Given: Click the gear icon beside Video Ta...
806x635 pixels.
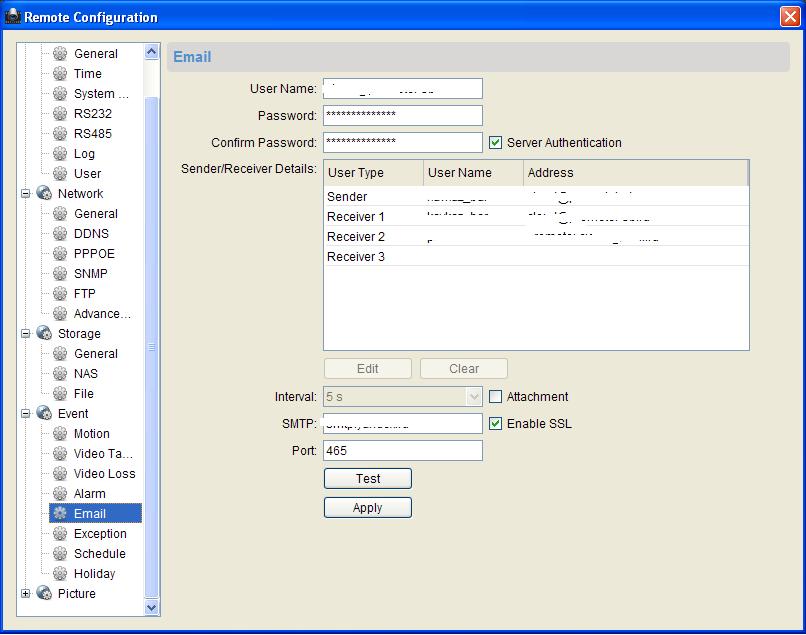Looking at the screenshot, I should (60, 454).
